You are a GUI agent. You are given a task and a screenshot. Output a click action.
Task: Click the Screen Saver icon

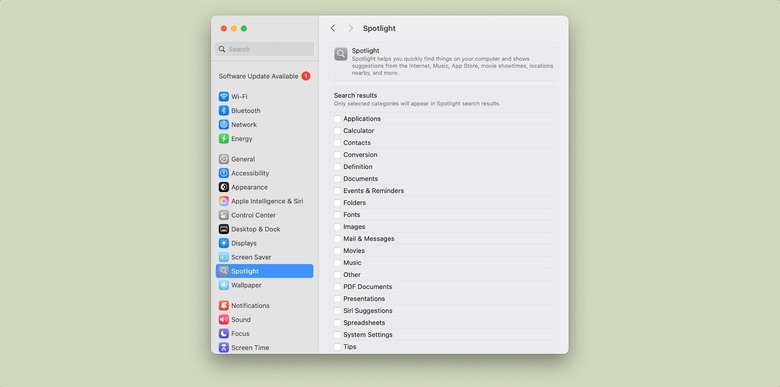(x=224, y=257)
